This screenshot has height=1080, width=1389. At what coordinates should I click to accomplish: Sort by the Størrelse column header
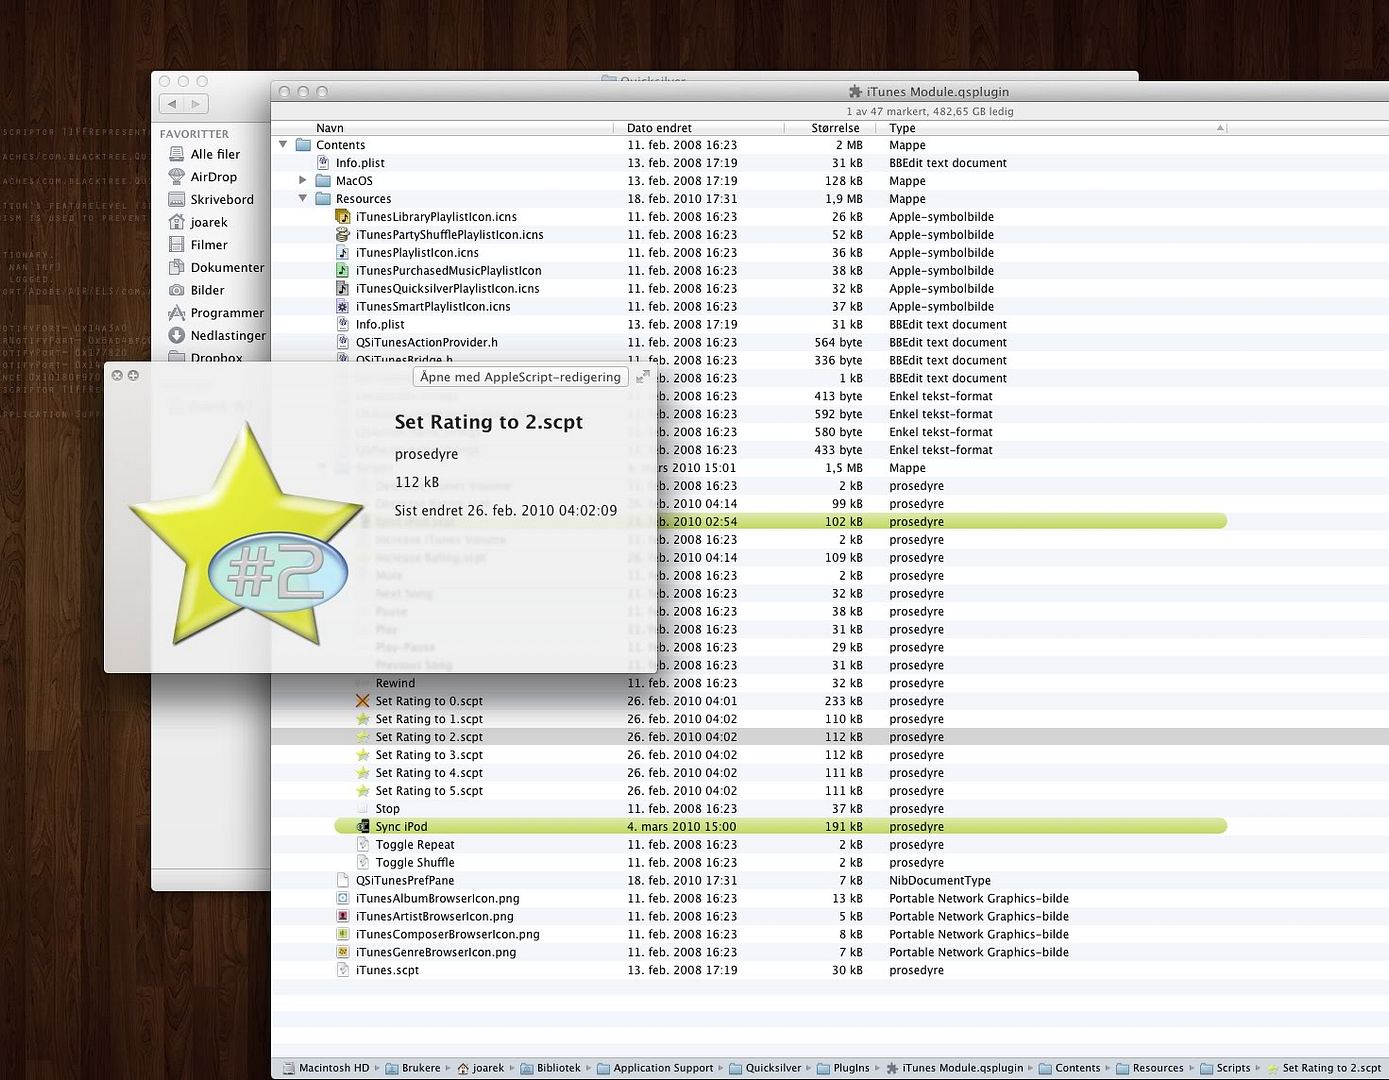pyautogui.click(x=835, y=128)
